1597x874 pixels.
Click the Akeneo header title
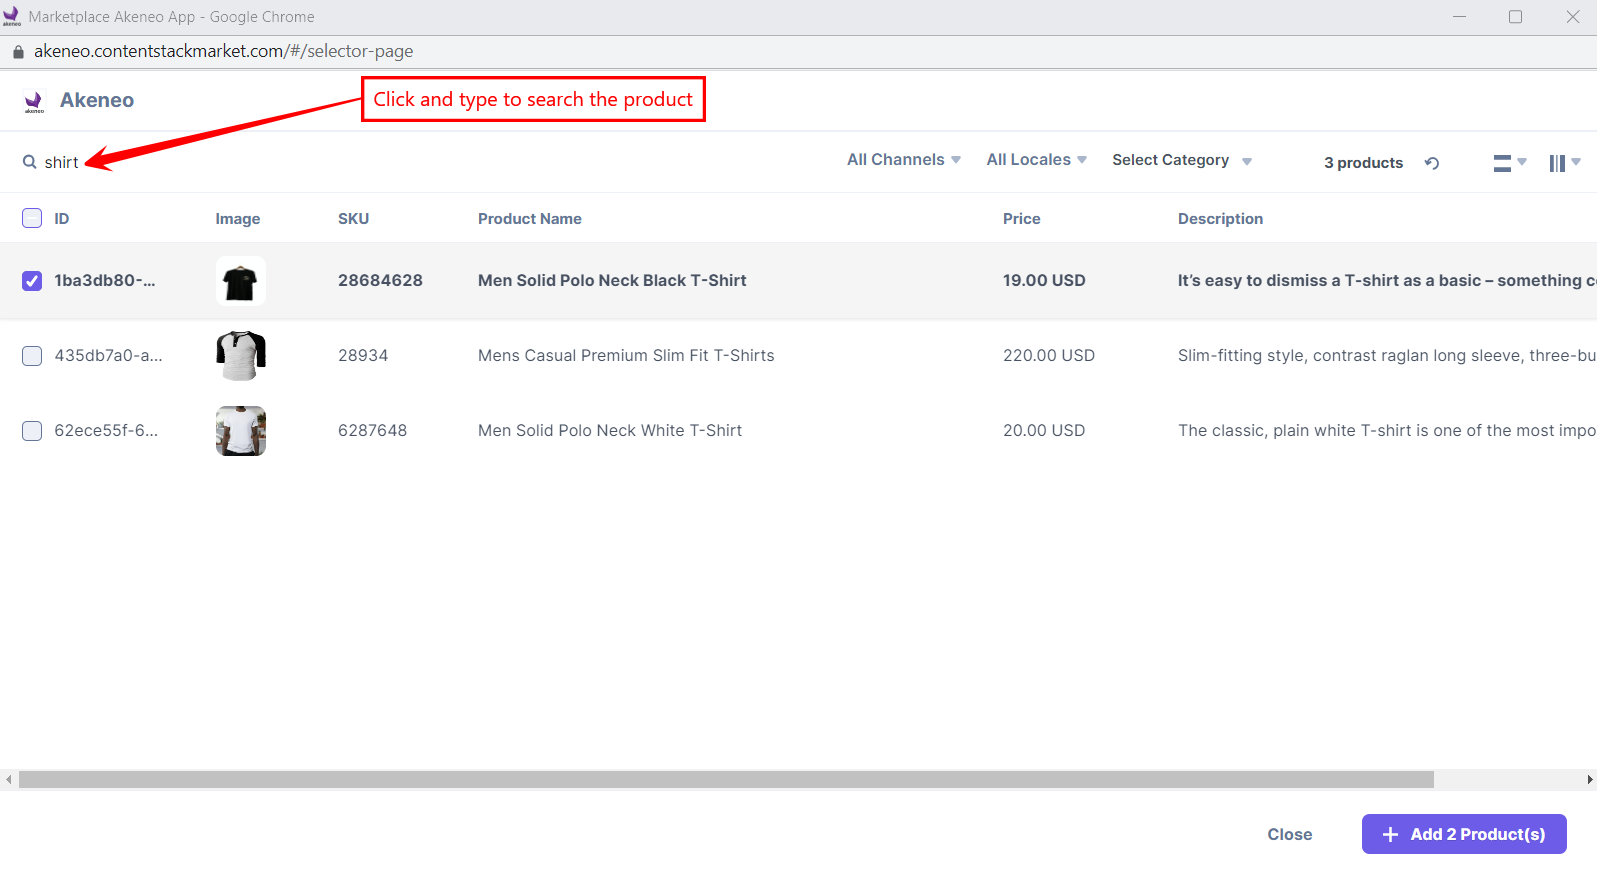tap(97, 100)
